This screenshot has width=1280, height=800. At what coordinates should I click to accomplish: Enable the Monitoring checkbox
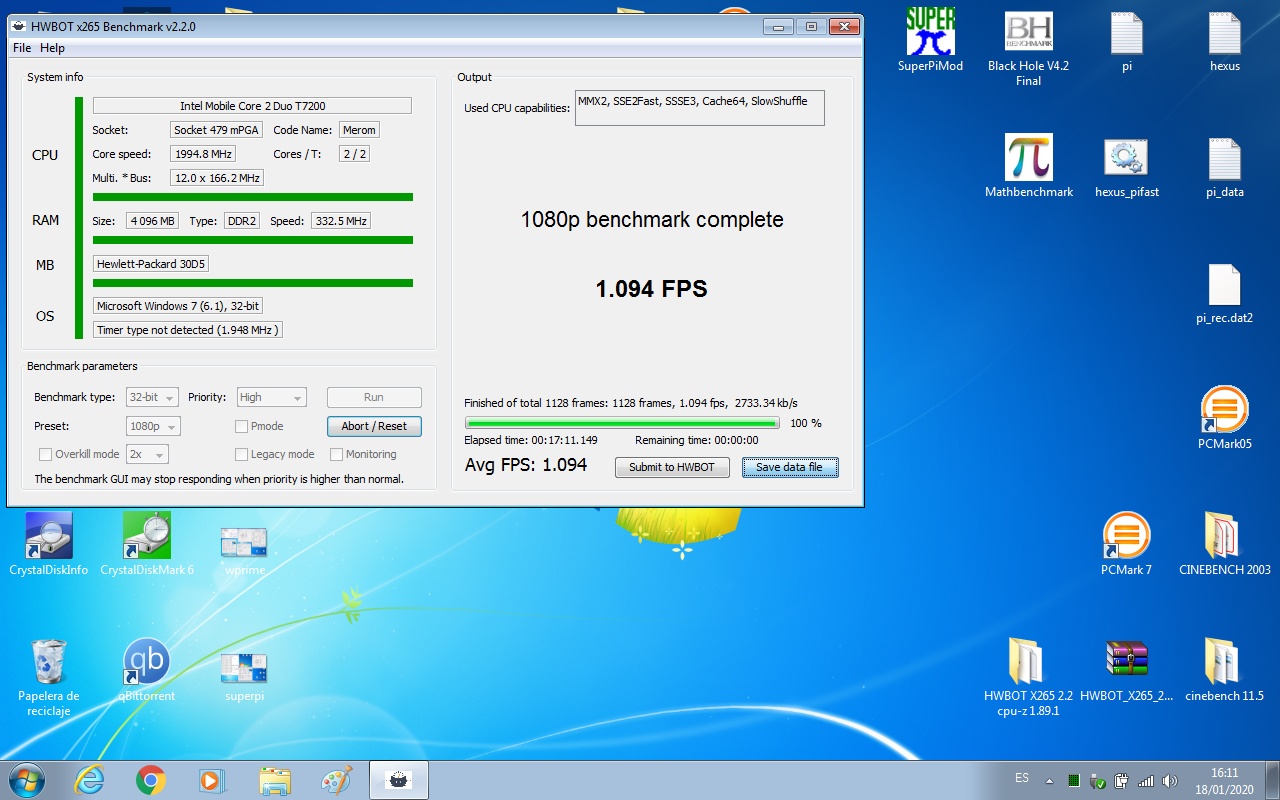[337, 454]
